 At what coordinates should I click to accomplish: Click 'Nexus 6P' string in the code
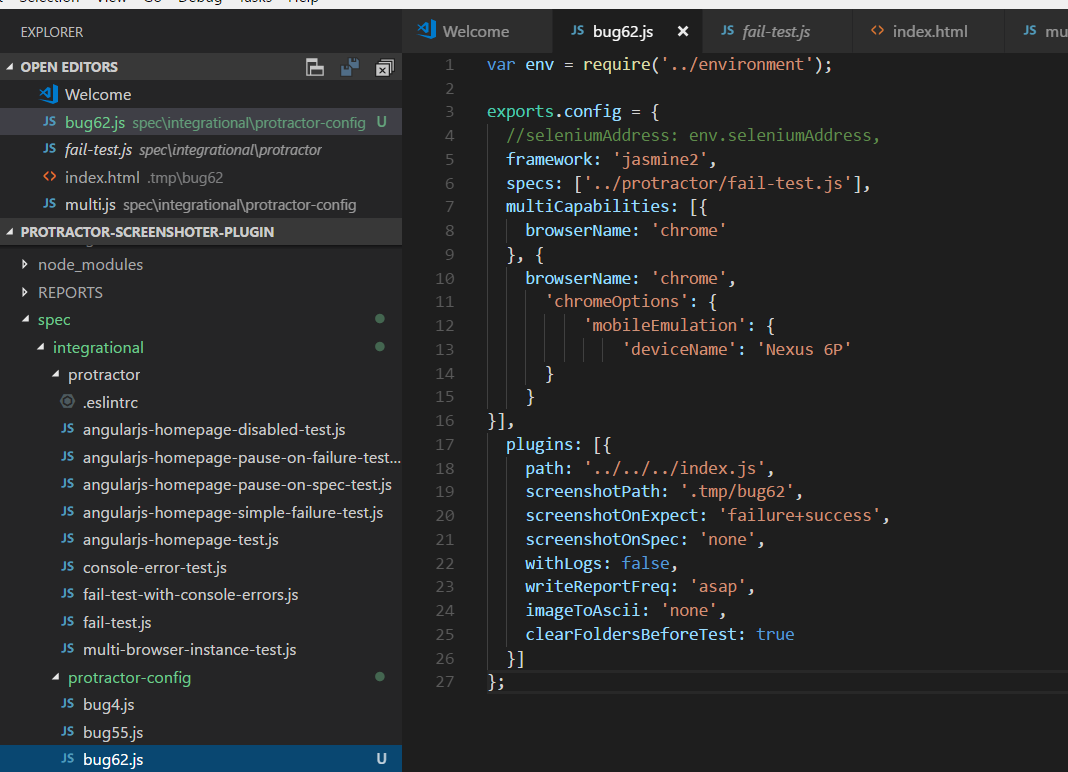[x=804, y=350]
